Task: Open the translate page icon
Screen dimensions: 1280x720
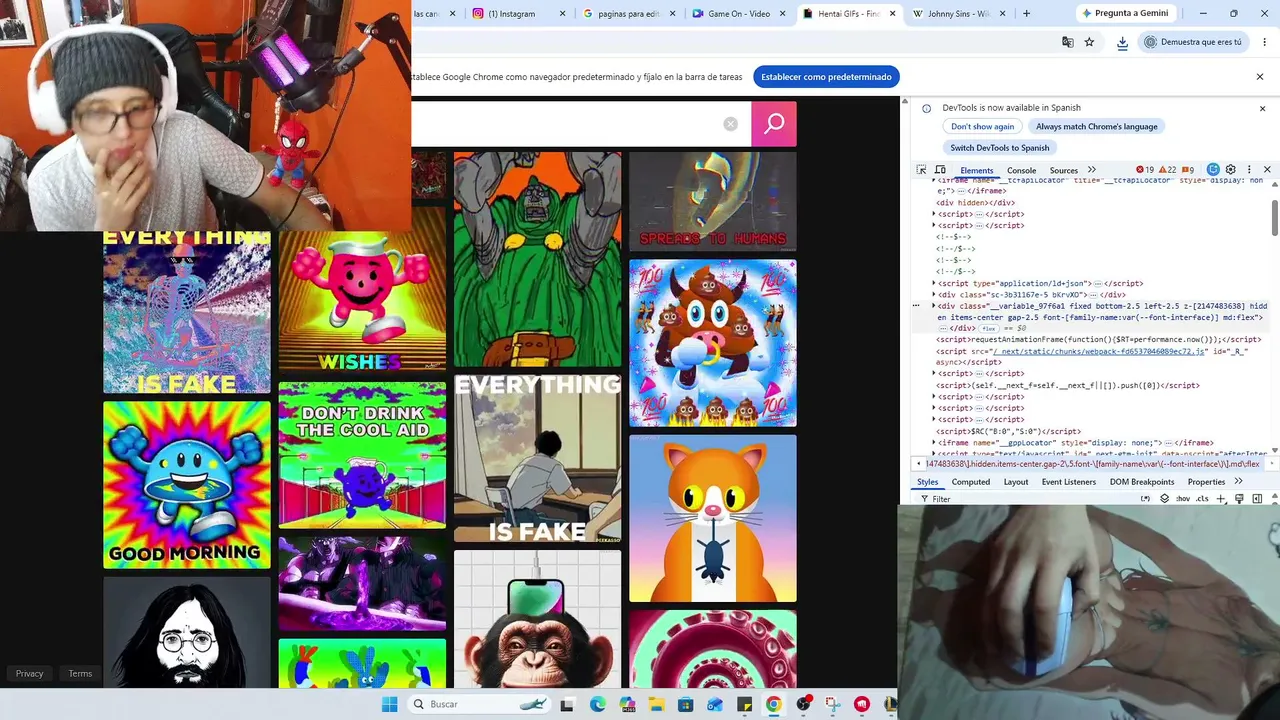Action: [1068, 42]
